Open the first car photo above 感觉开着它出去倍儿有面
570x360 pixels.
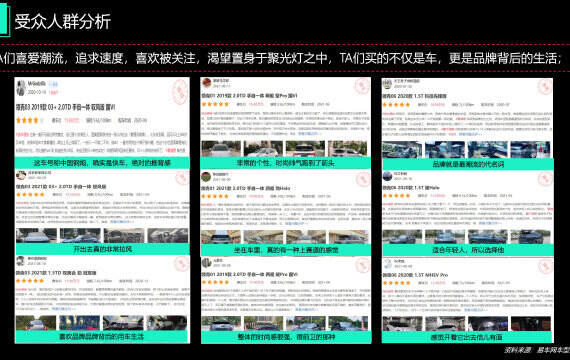(x=402, y=324)
